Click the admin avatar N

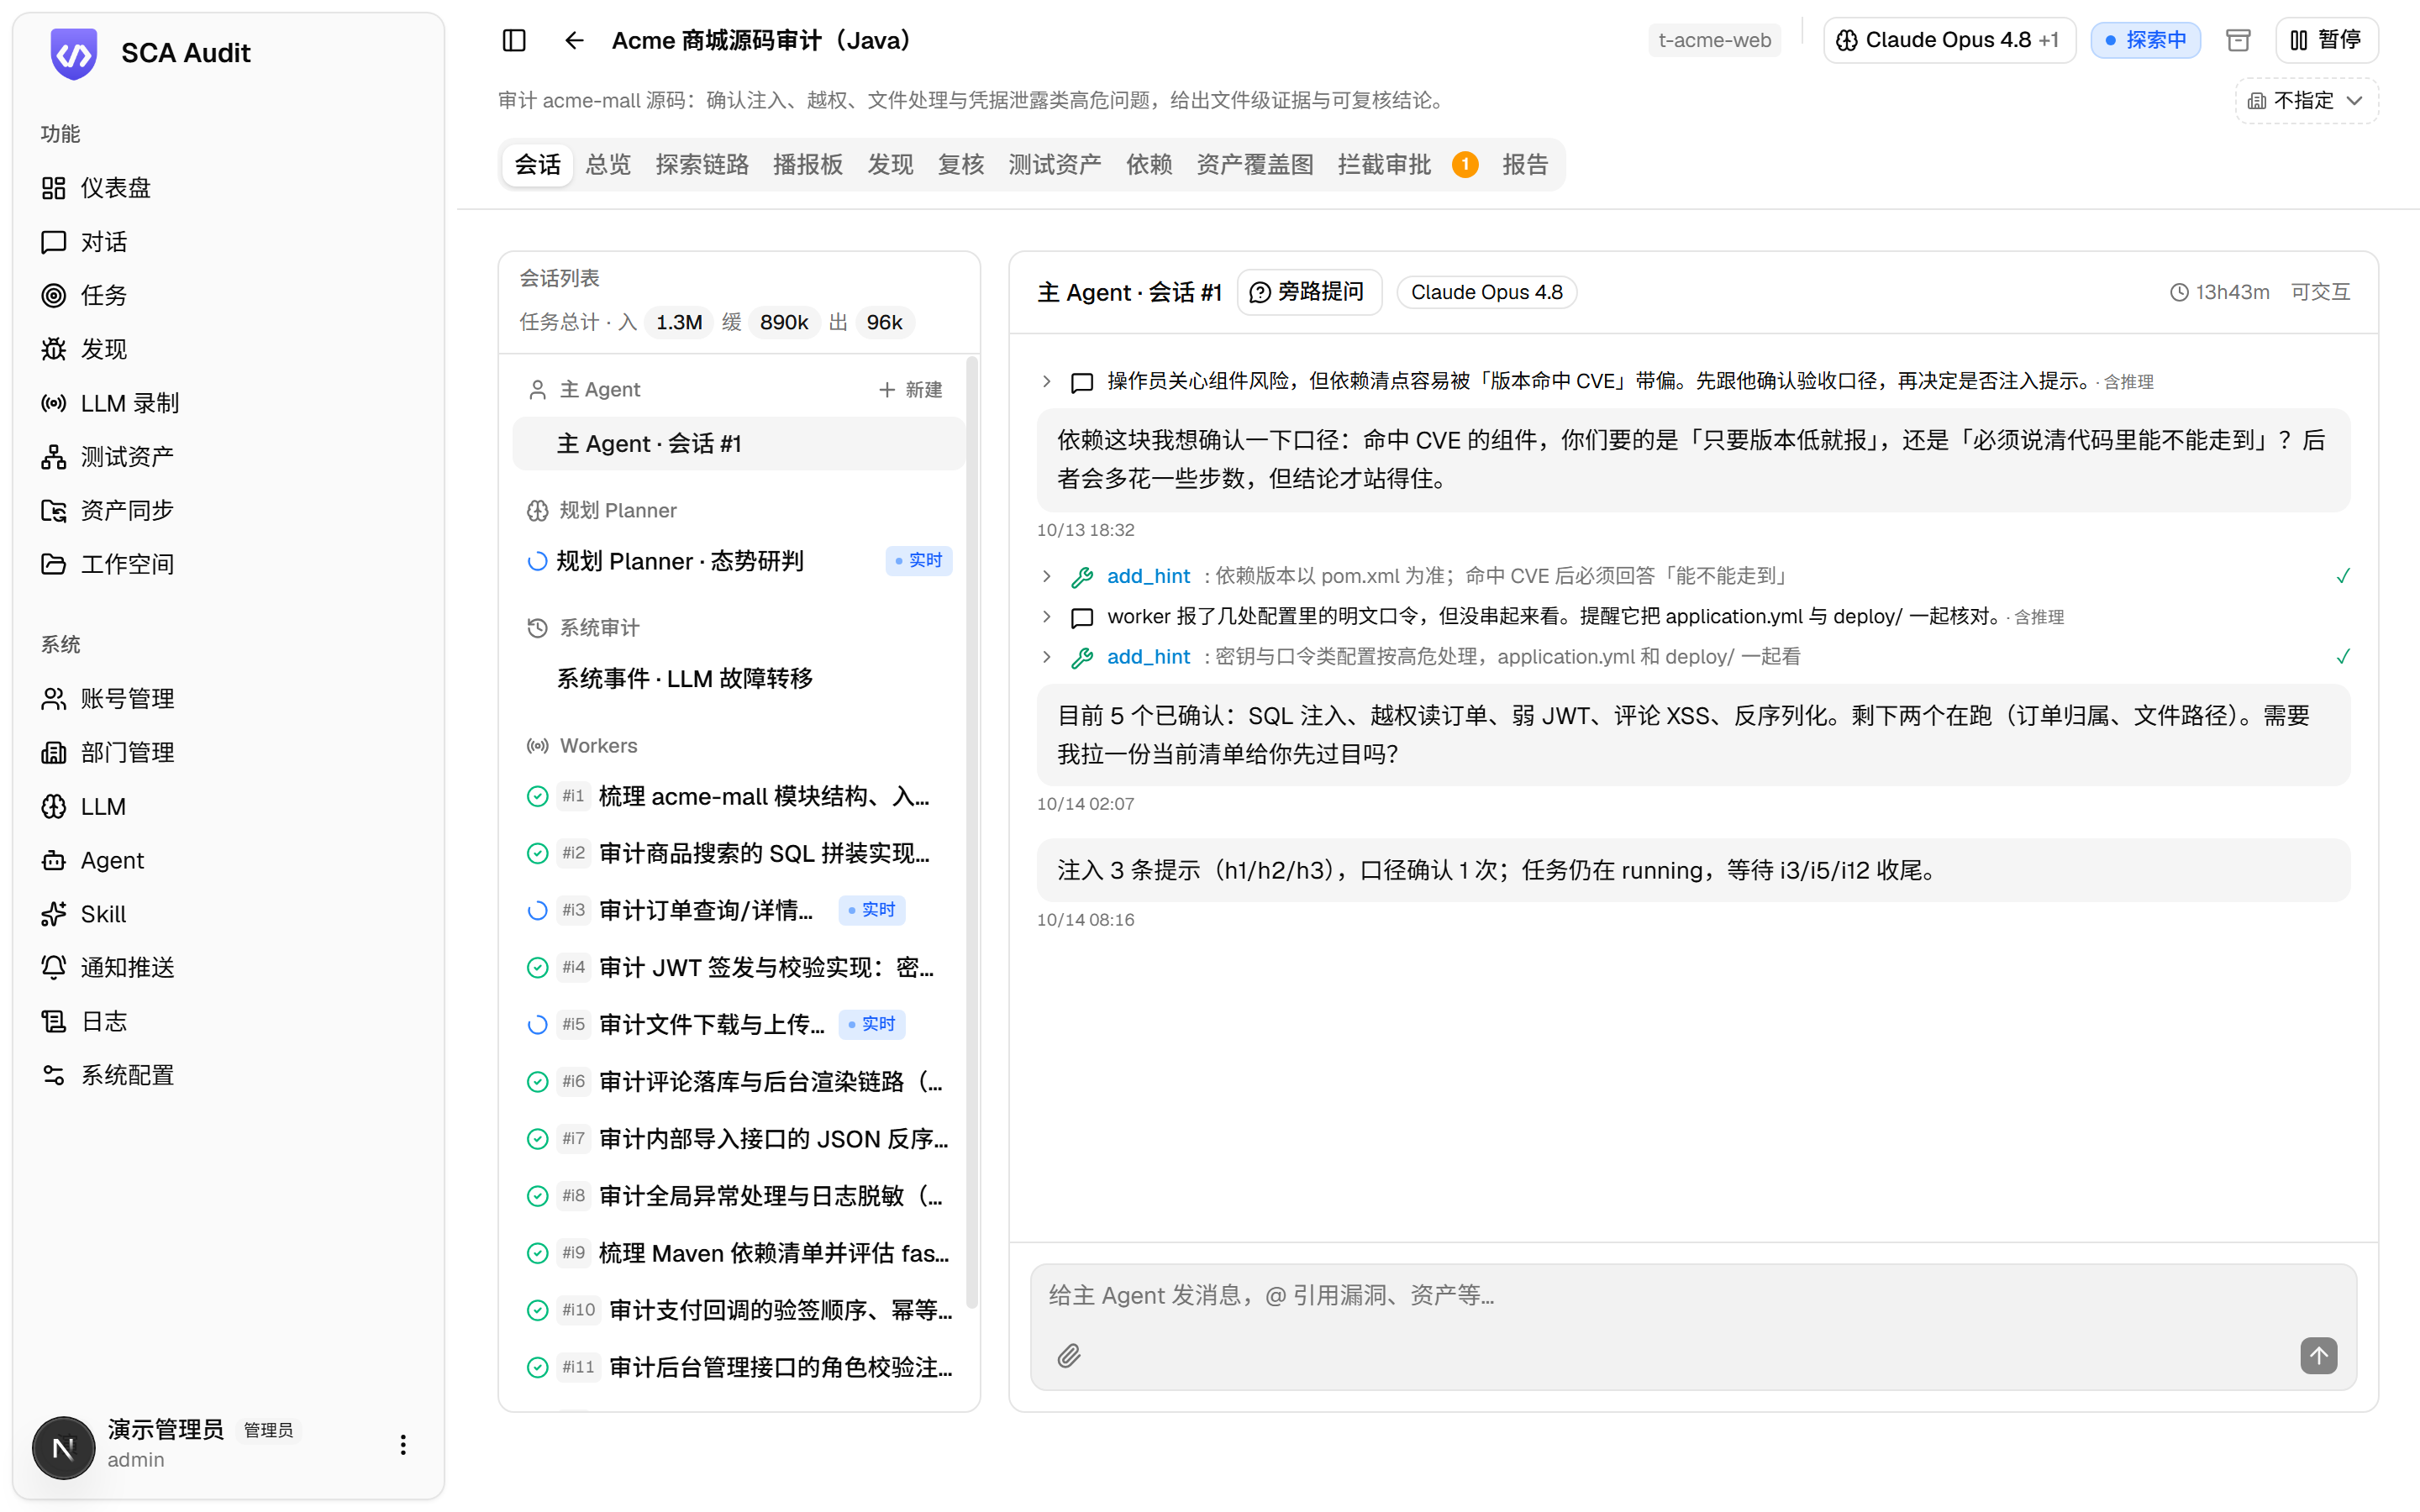pyautogui.click(x=63, y=1447)
